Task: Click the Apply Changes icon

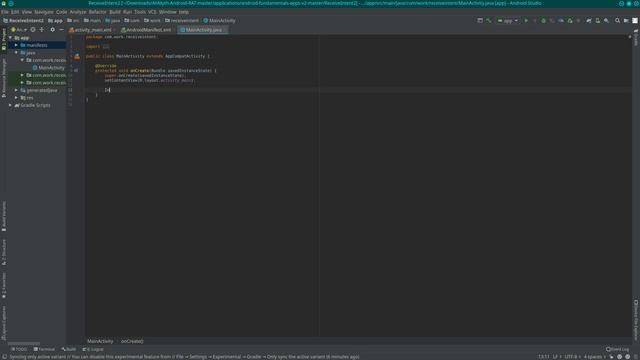Action: 535,20
